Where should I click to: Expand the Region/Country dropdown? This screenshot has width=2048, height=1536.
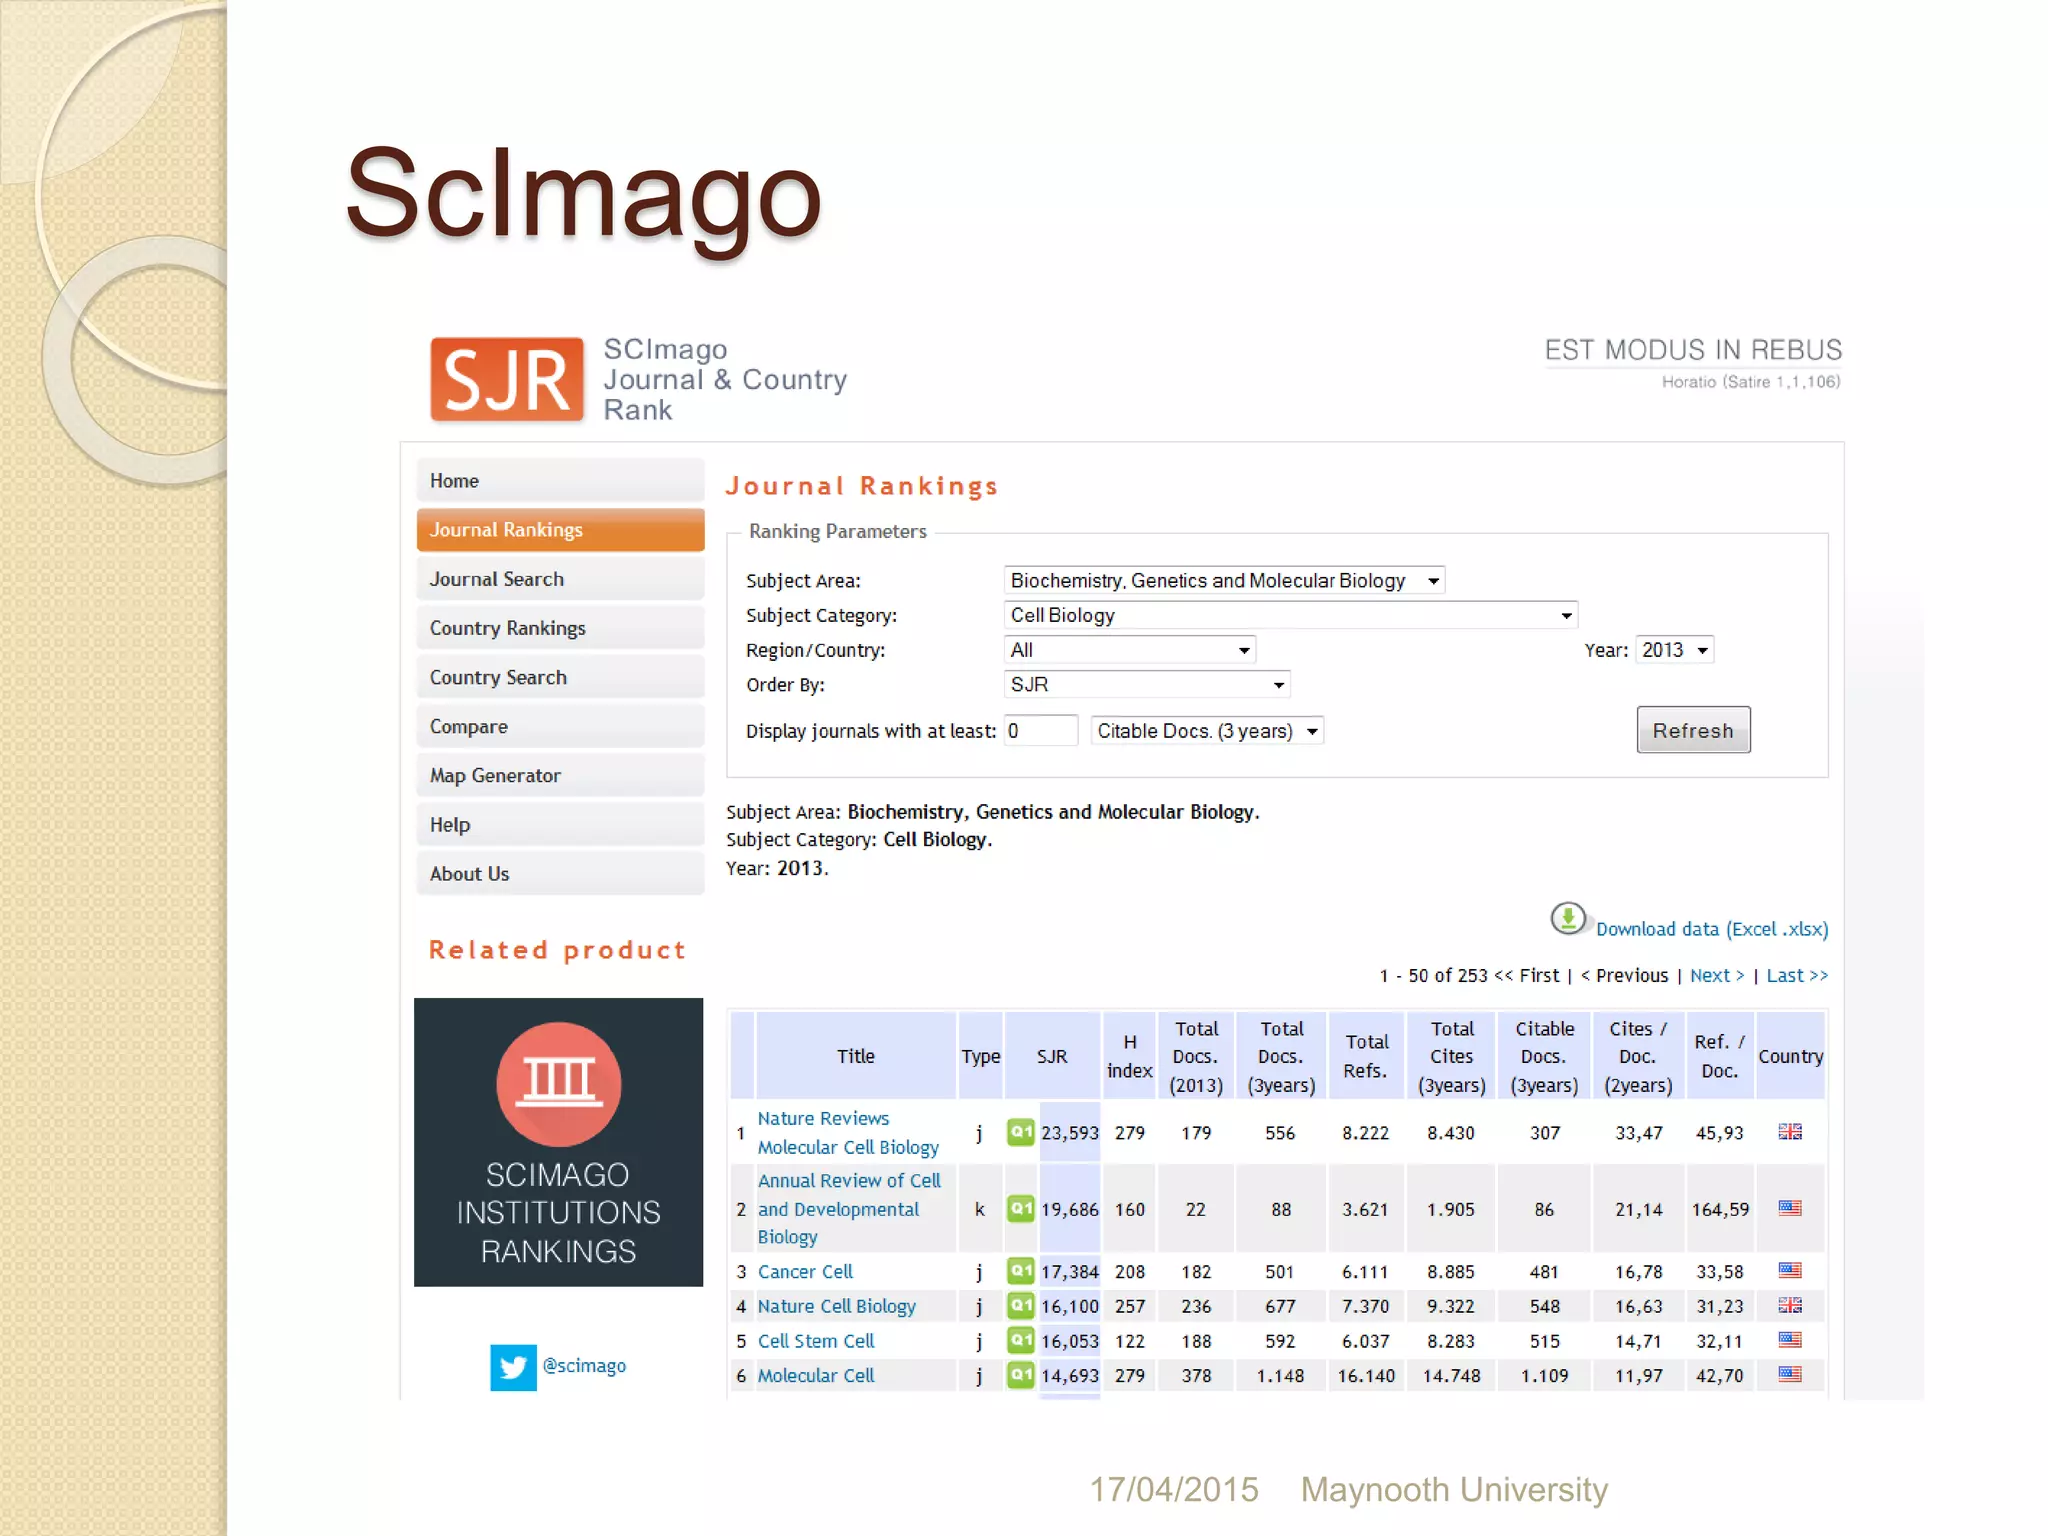[1129, 650]
